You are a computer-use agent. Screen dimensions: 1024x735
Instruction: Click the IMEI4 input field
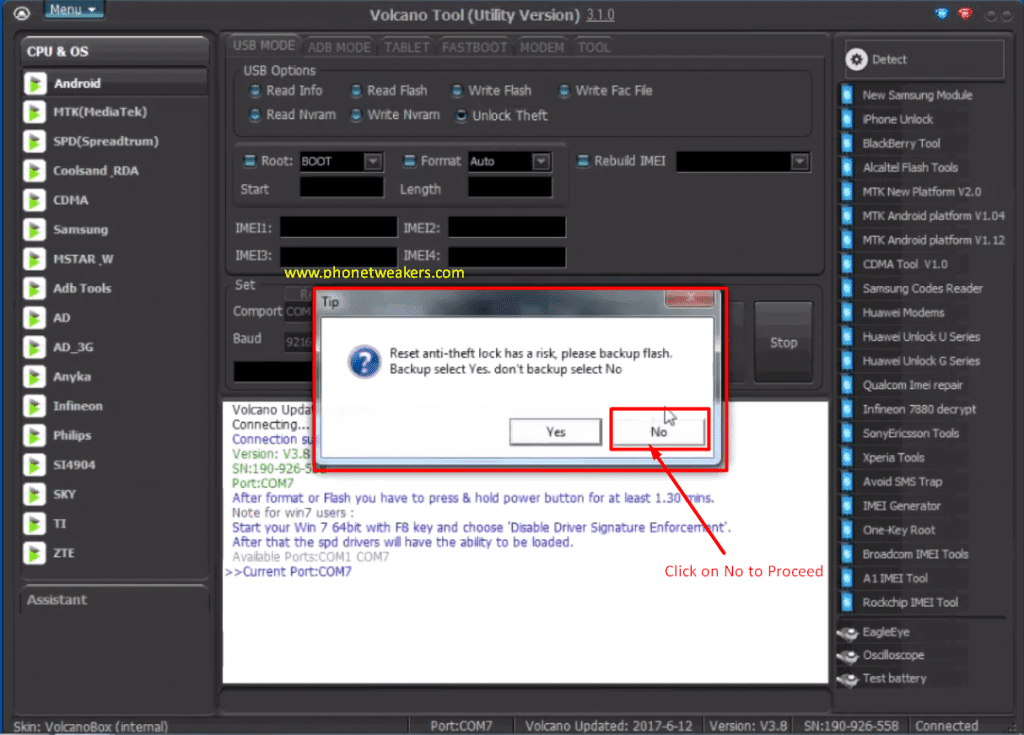pyautogui.click(x=507, y=257)
